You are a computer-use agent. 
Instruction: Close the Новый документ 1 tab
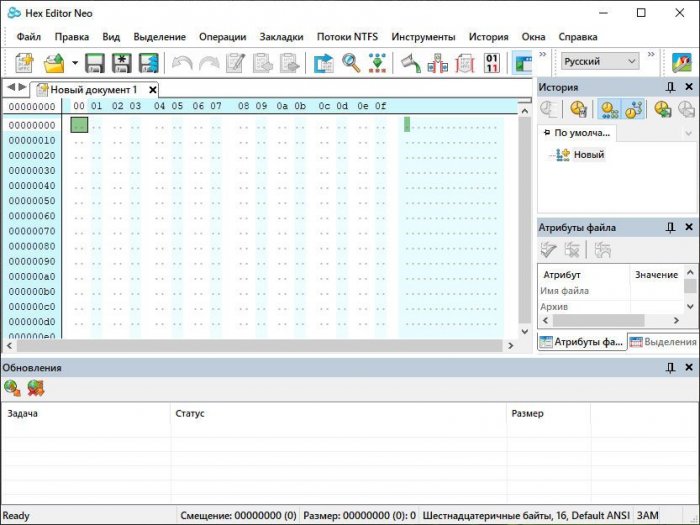point(153,89)
